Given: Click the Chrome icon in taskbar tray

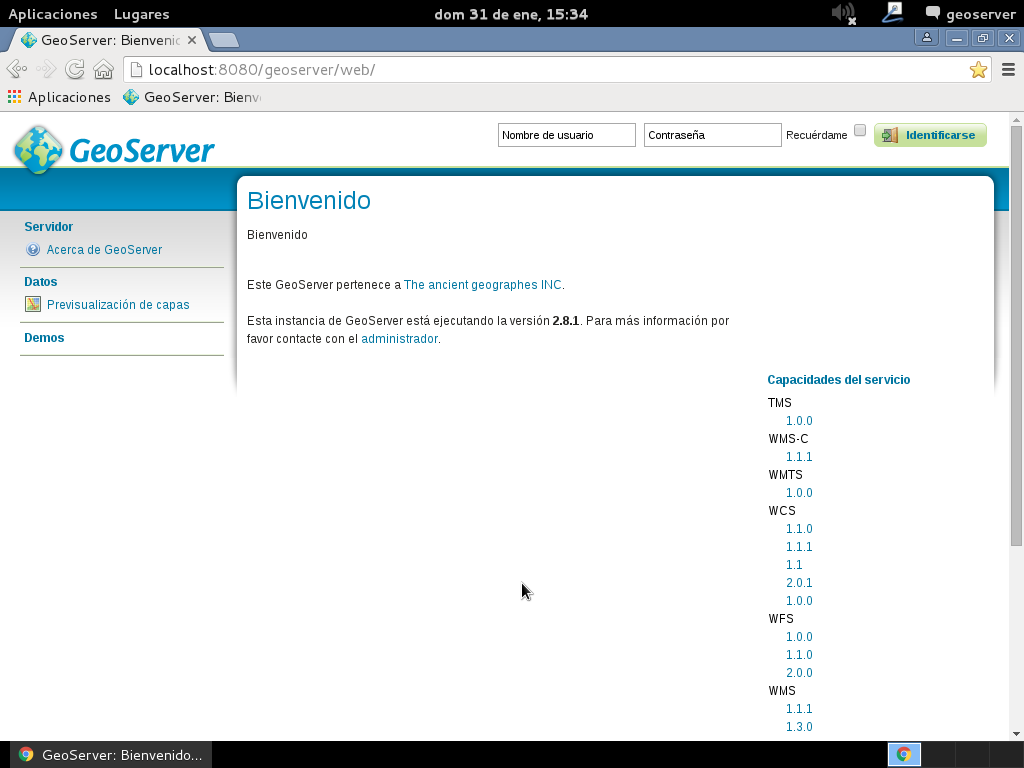Looking at the screenshot, I should pyautogui.click(x=904, y=754).
